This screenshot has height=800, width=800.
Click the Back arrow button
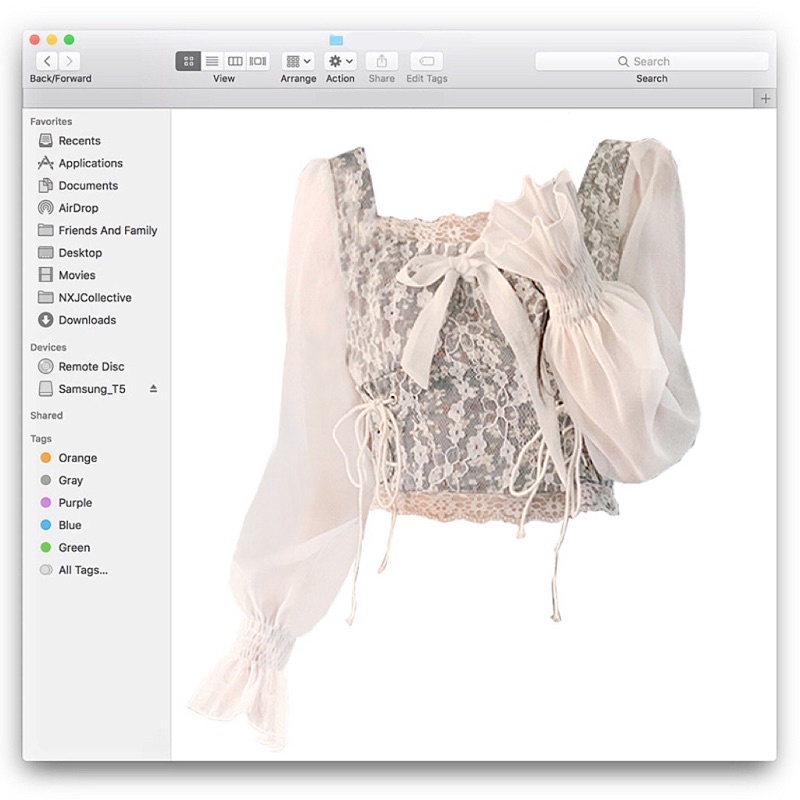[47, 61]
